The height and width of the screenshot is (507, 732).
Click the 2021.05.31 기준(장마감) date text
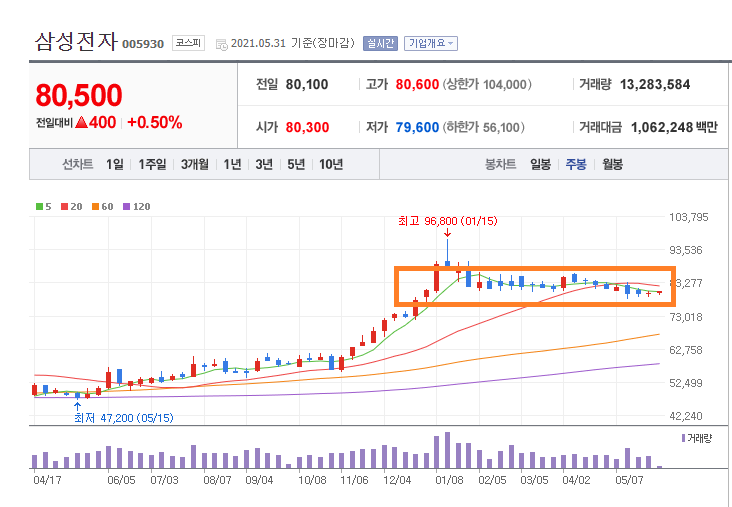tap(293, 43)
